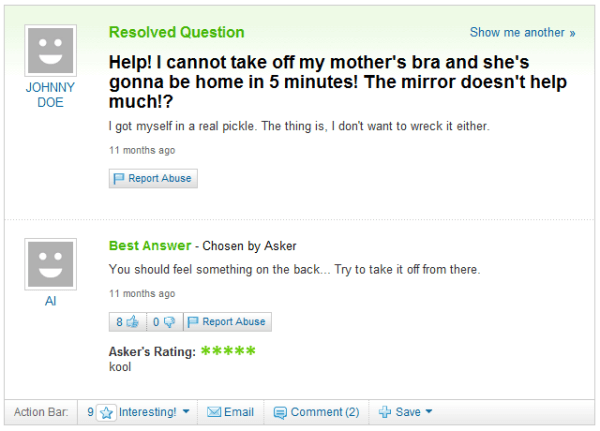600x431 pixels.
Task: Select Email in the action bar
Action: pyautogui.click(x=230, y=412)
